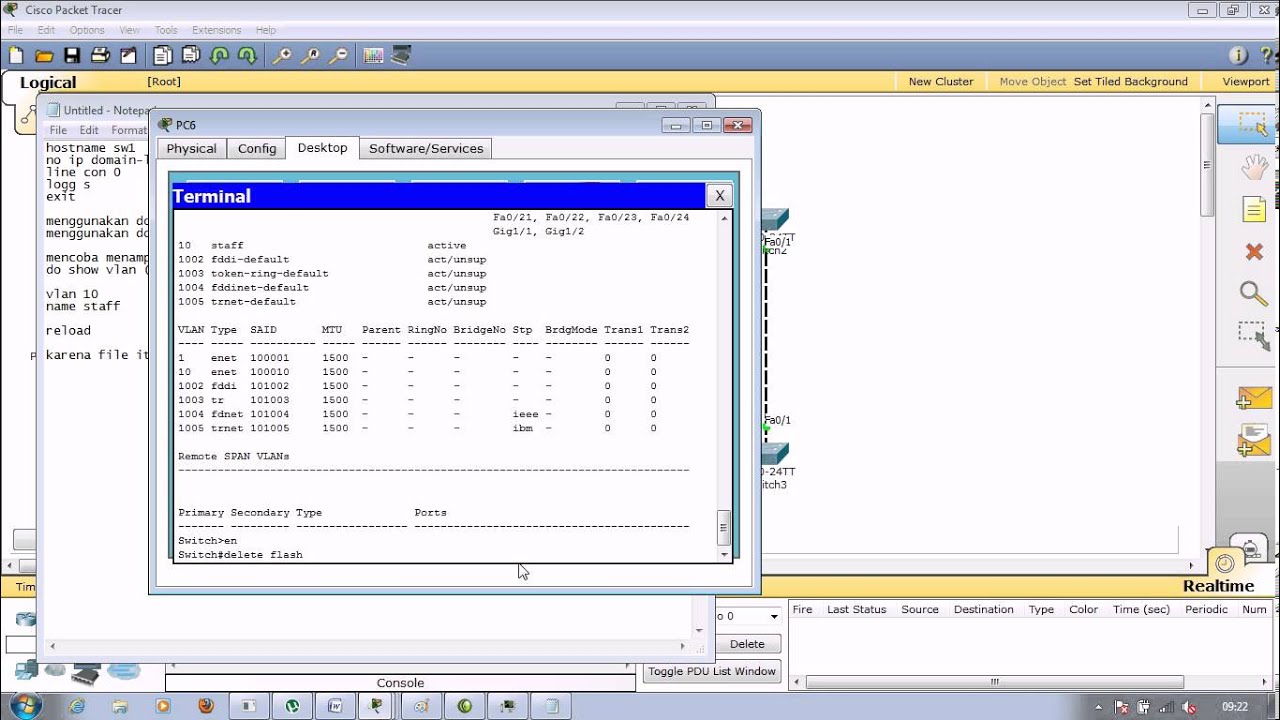
Task: Click New Cluster button
Action: (941, 82)
